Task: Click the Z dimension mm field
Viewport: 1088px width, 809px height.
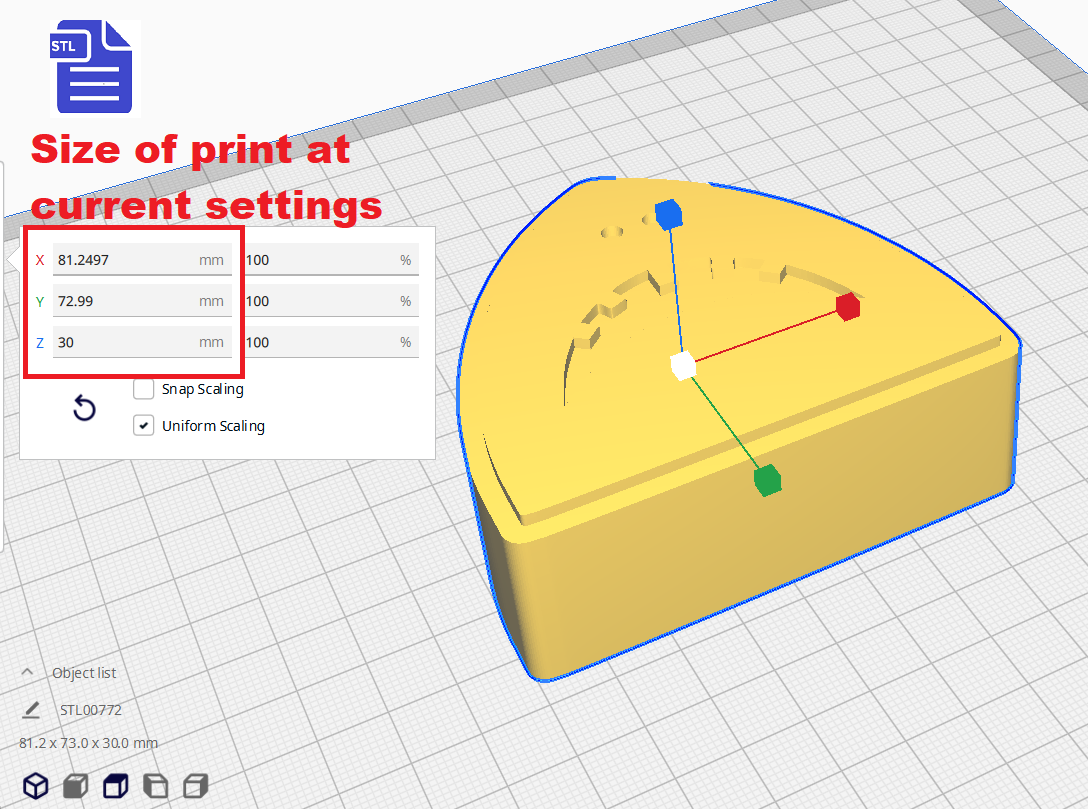Action: click(125, 342)
